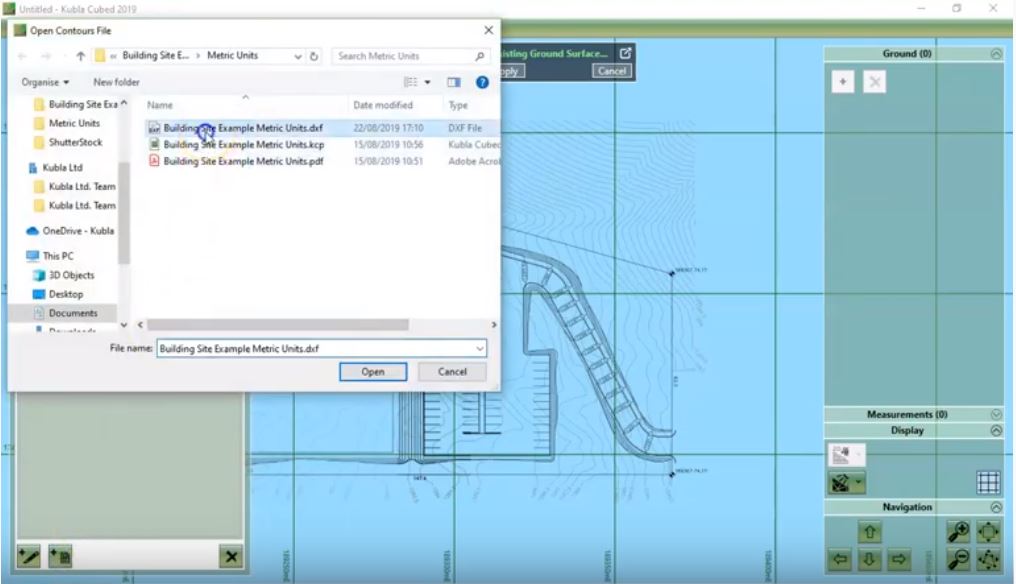Click the add (+) button in Ground panel

(842, 82)
